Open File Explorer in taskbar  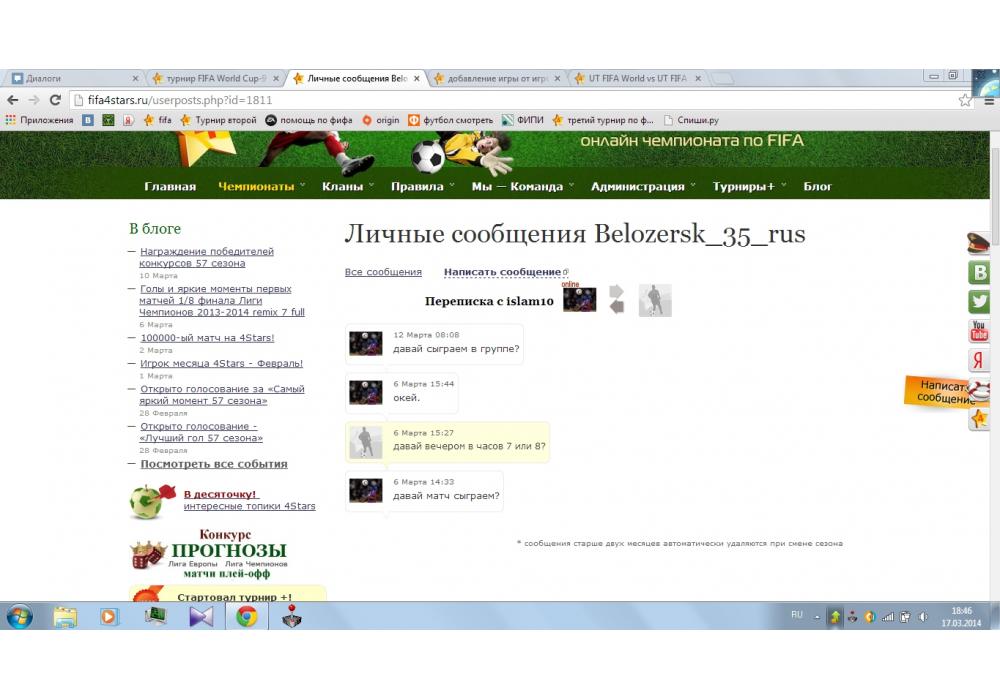[x=65, y=616]
